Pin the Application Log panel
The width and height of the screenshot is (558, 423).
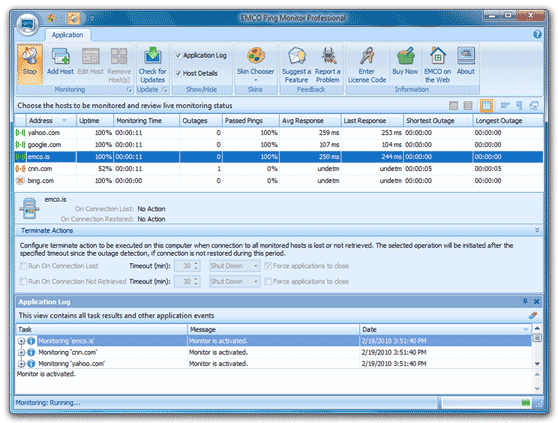[525, 301]
